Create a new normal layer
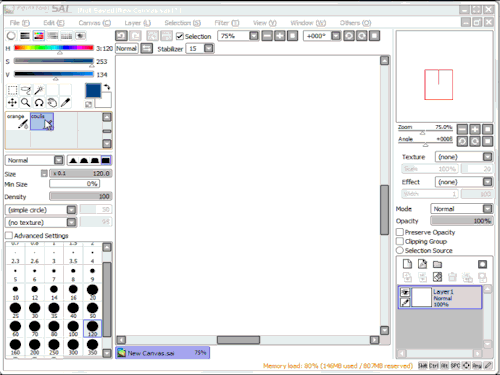The height and width of the screenshot is (375, 500). pos(407,264)
